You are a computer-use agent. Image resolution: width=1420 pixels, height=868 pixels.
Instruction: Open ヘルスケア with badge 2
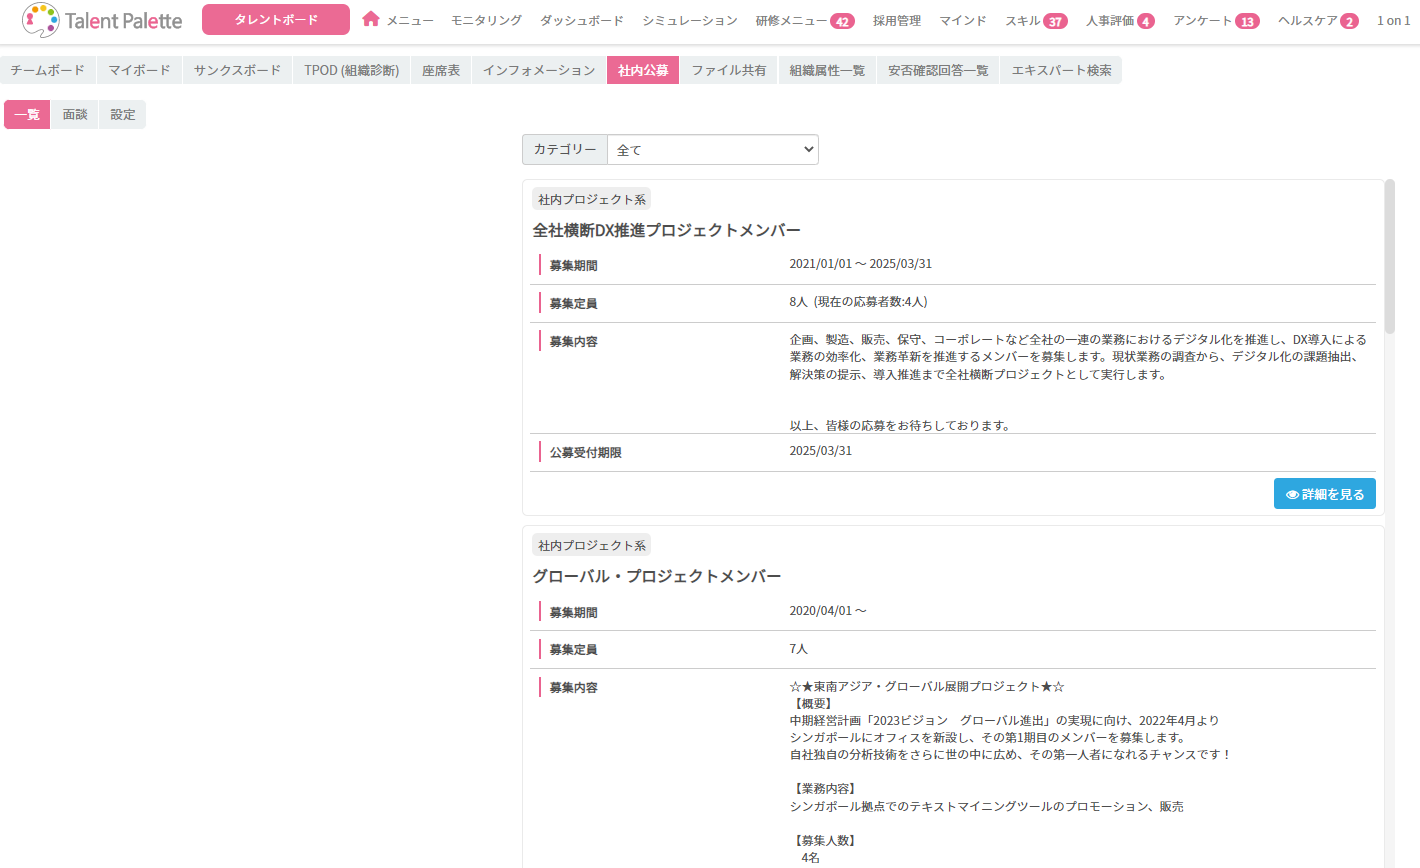coord(1317,21)
